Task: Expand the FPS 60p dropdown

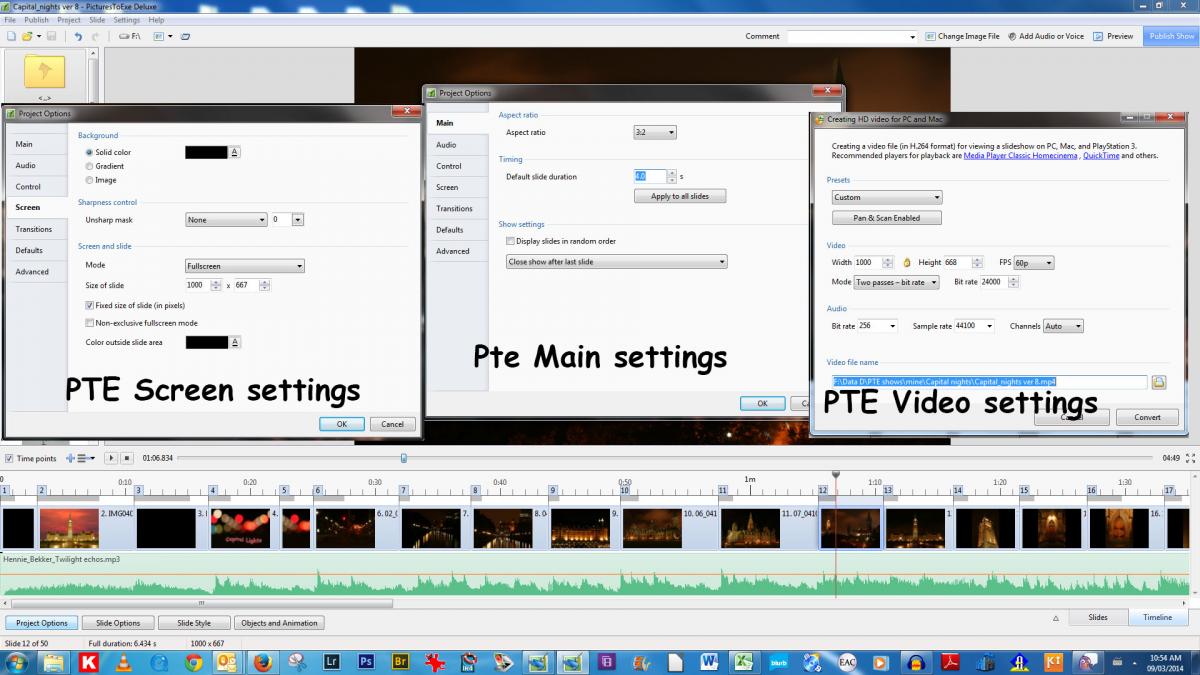Action: pyautogui.click(x=1033, y=263)
